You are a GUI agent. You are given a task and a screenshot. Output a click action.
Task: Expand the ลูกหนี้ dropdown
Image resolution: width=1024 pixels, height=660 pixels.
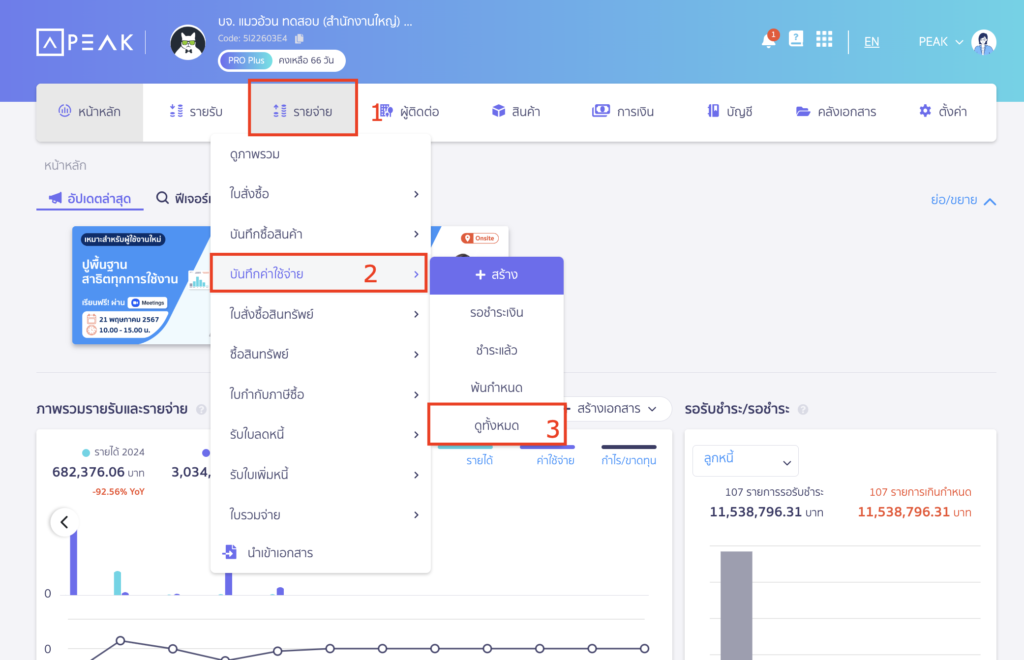745,461
